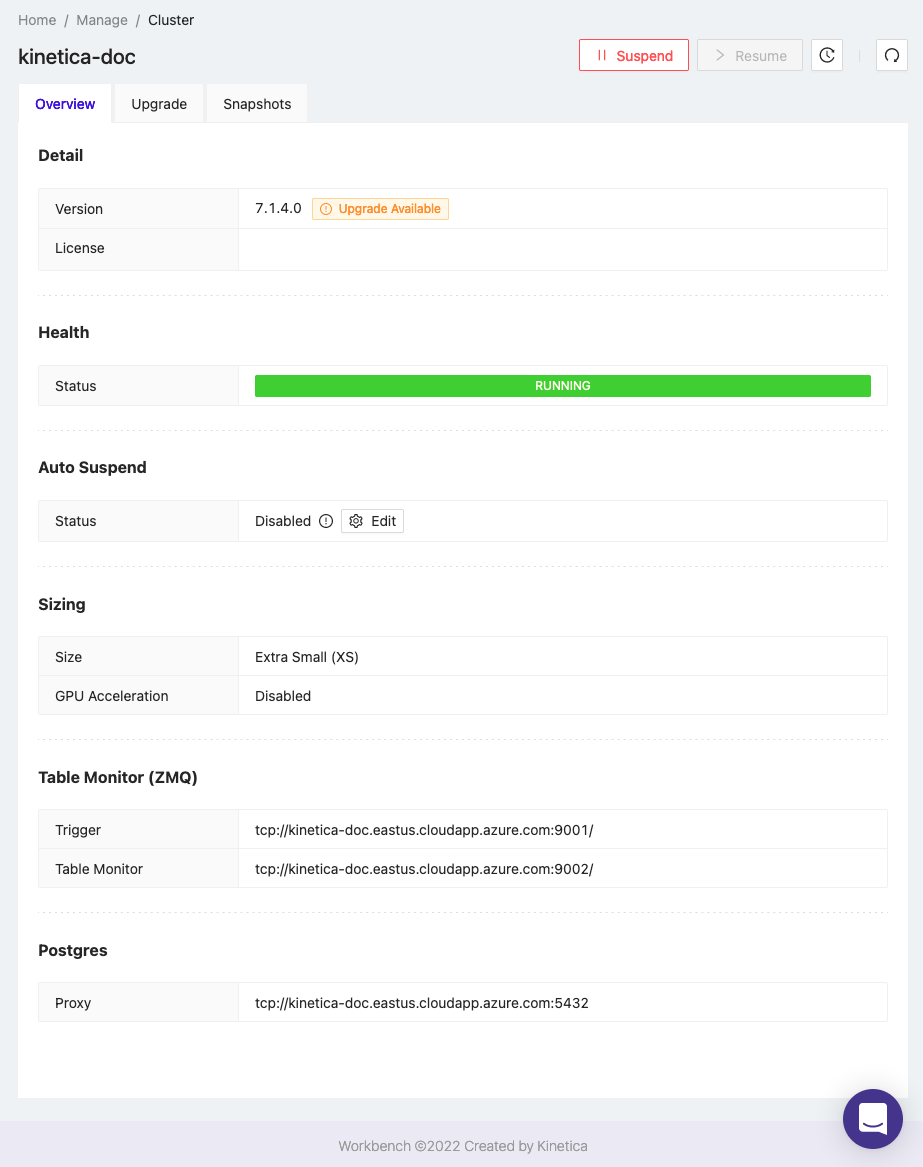Click the gear icon on the Edit button
Viewport: 923px width, 1167px height.
tap(356, 521)
